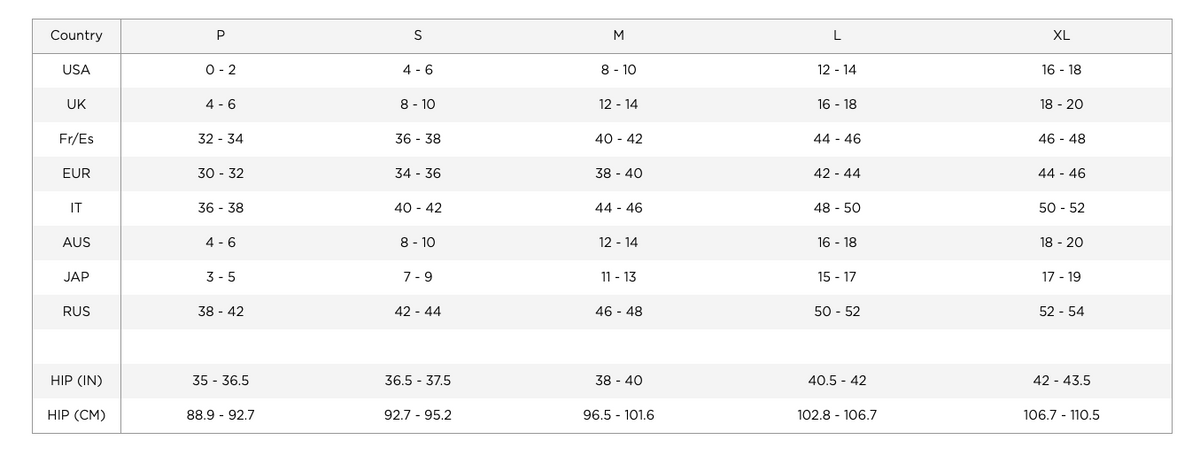1200x463 pixels.
Task: Click the IT size S cell 40 - 42
Action: tap(418, 208)
